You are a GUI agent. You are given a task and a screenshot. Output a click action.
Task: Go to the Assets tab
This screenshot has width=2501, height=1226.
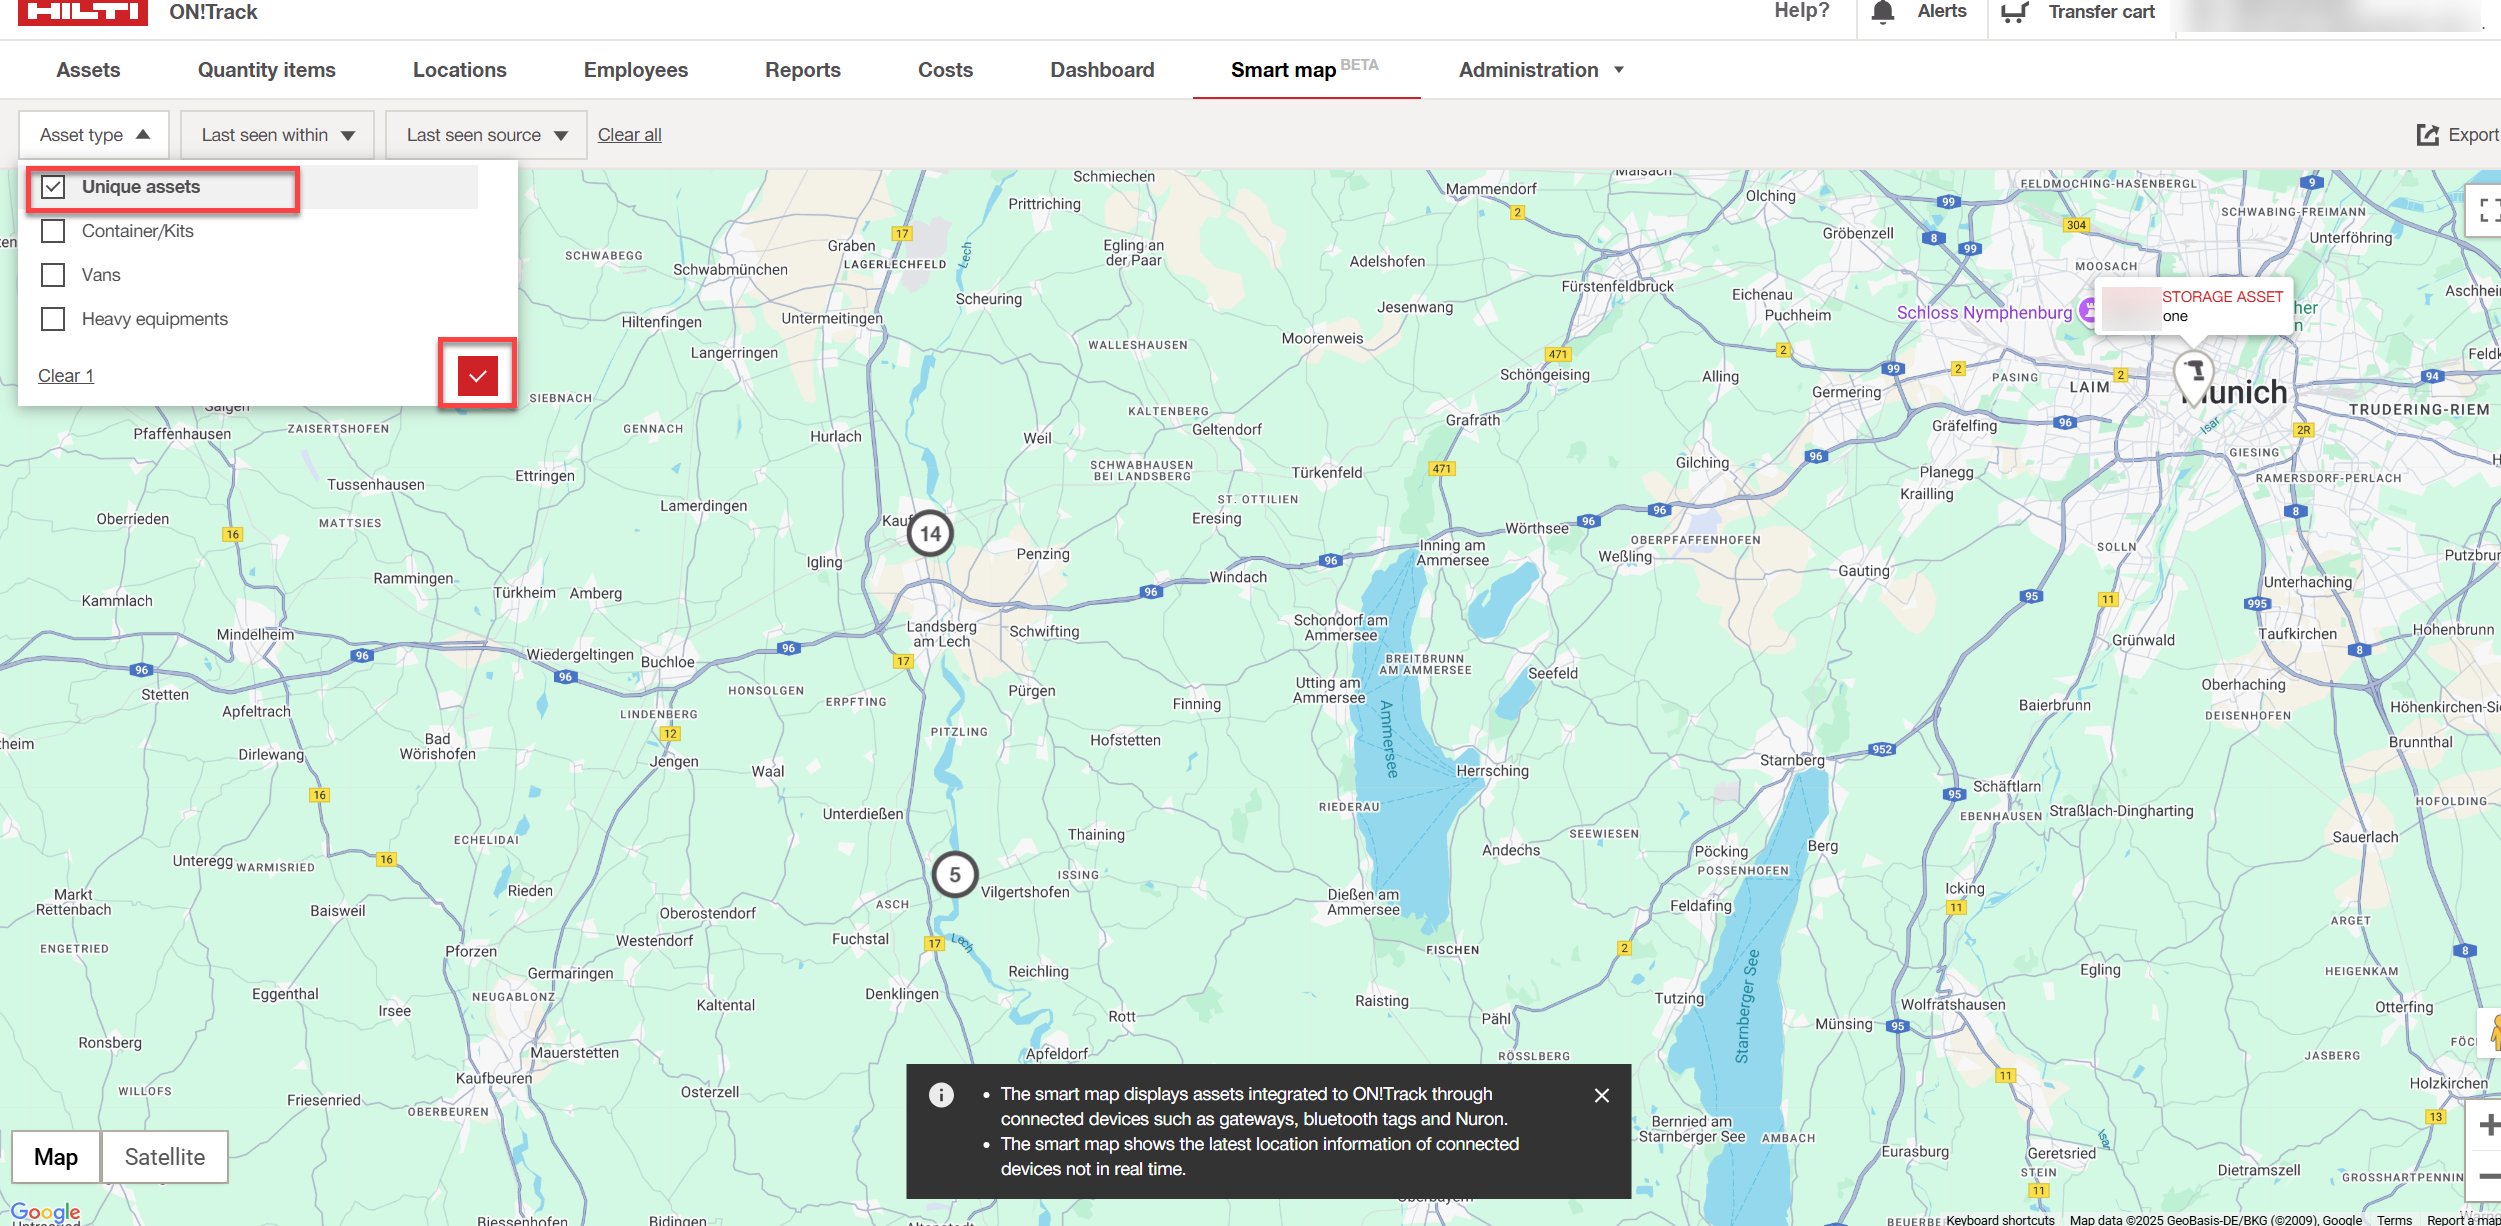click(88, 70)
